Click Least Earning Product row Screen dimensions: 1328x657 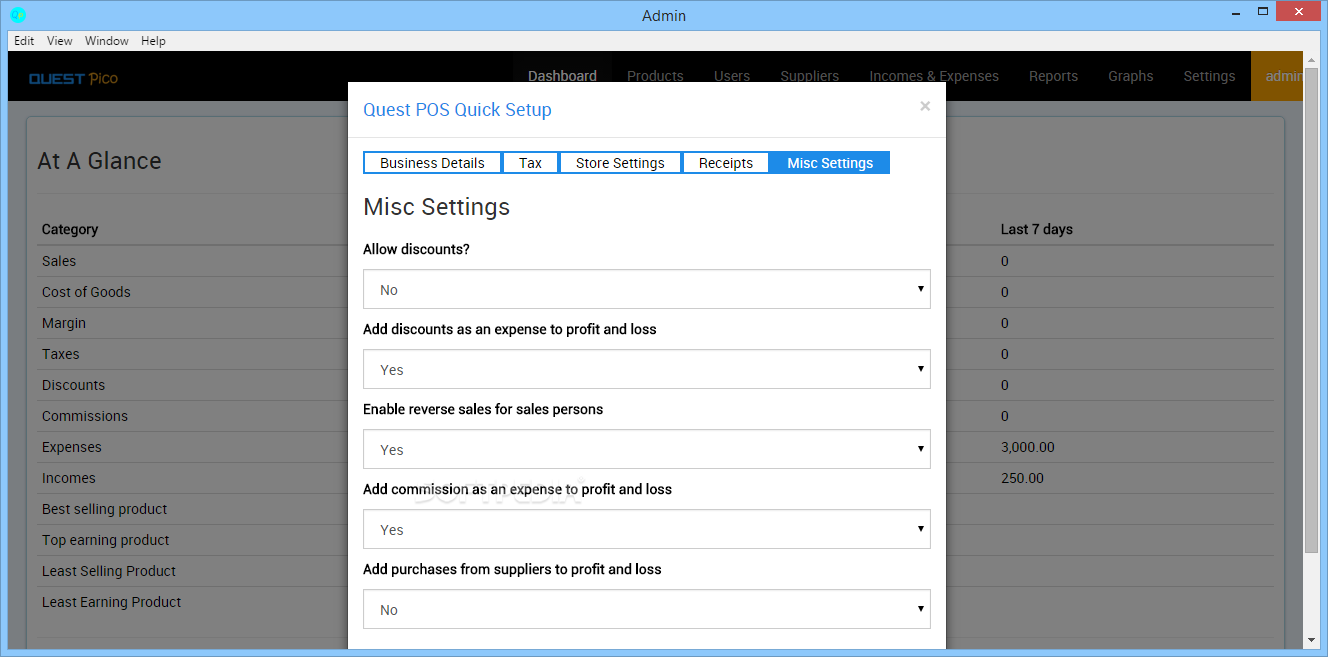click(x=112, y=602)
